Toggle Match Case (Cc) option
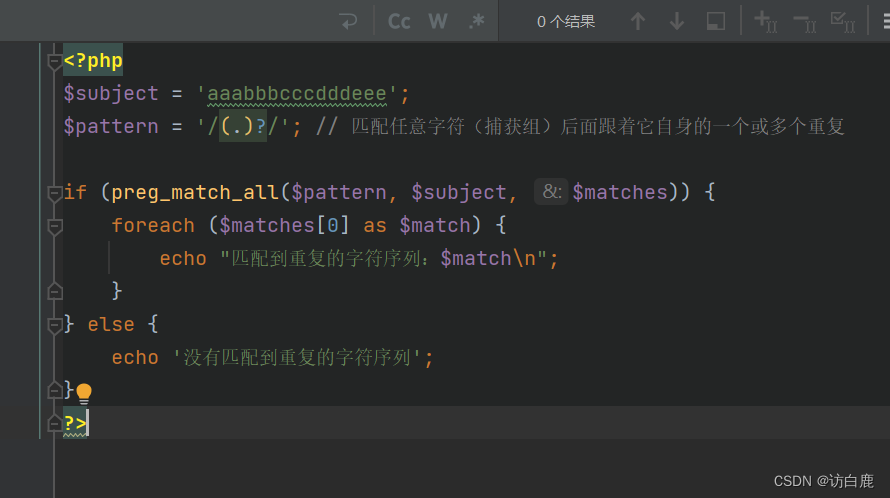Screen dimensions: 890x498 point(399,22)
